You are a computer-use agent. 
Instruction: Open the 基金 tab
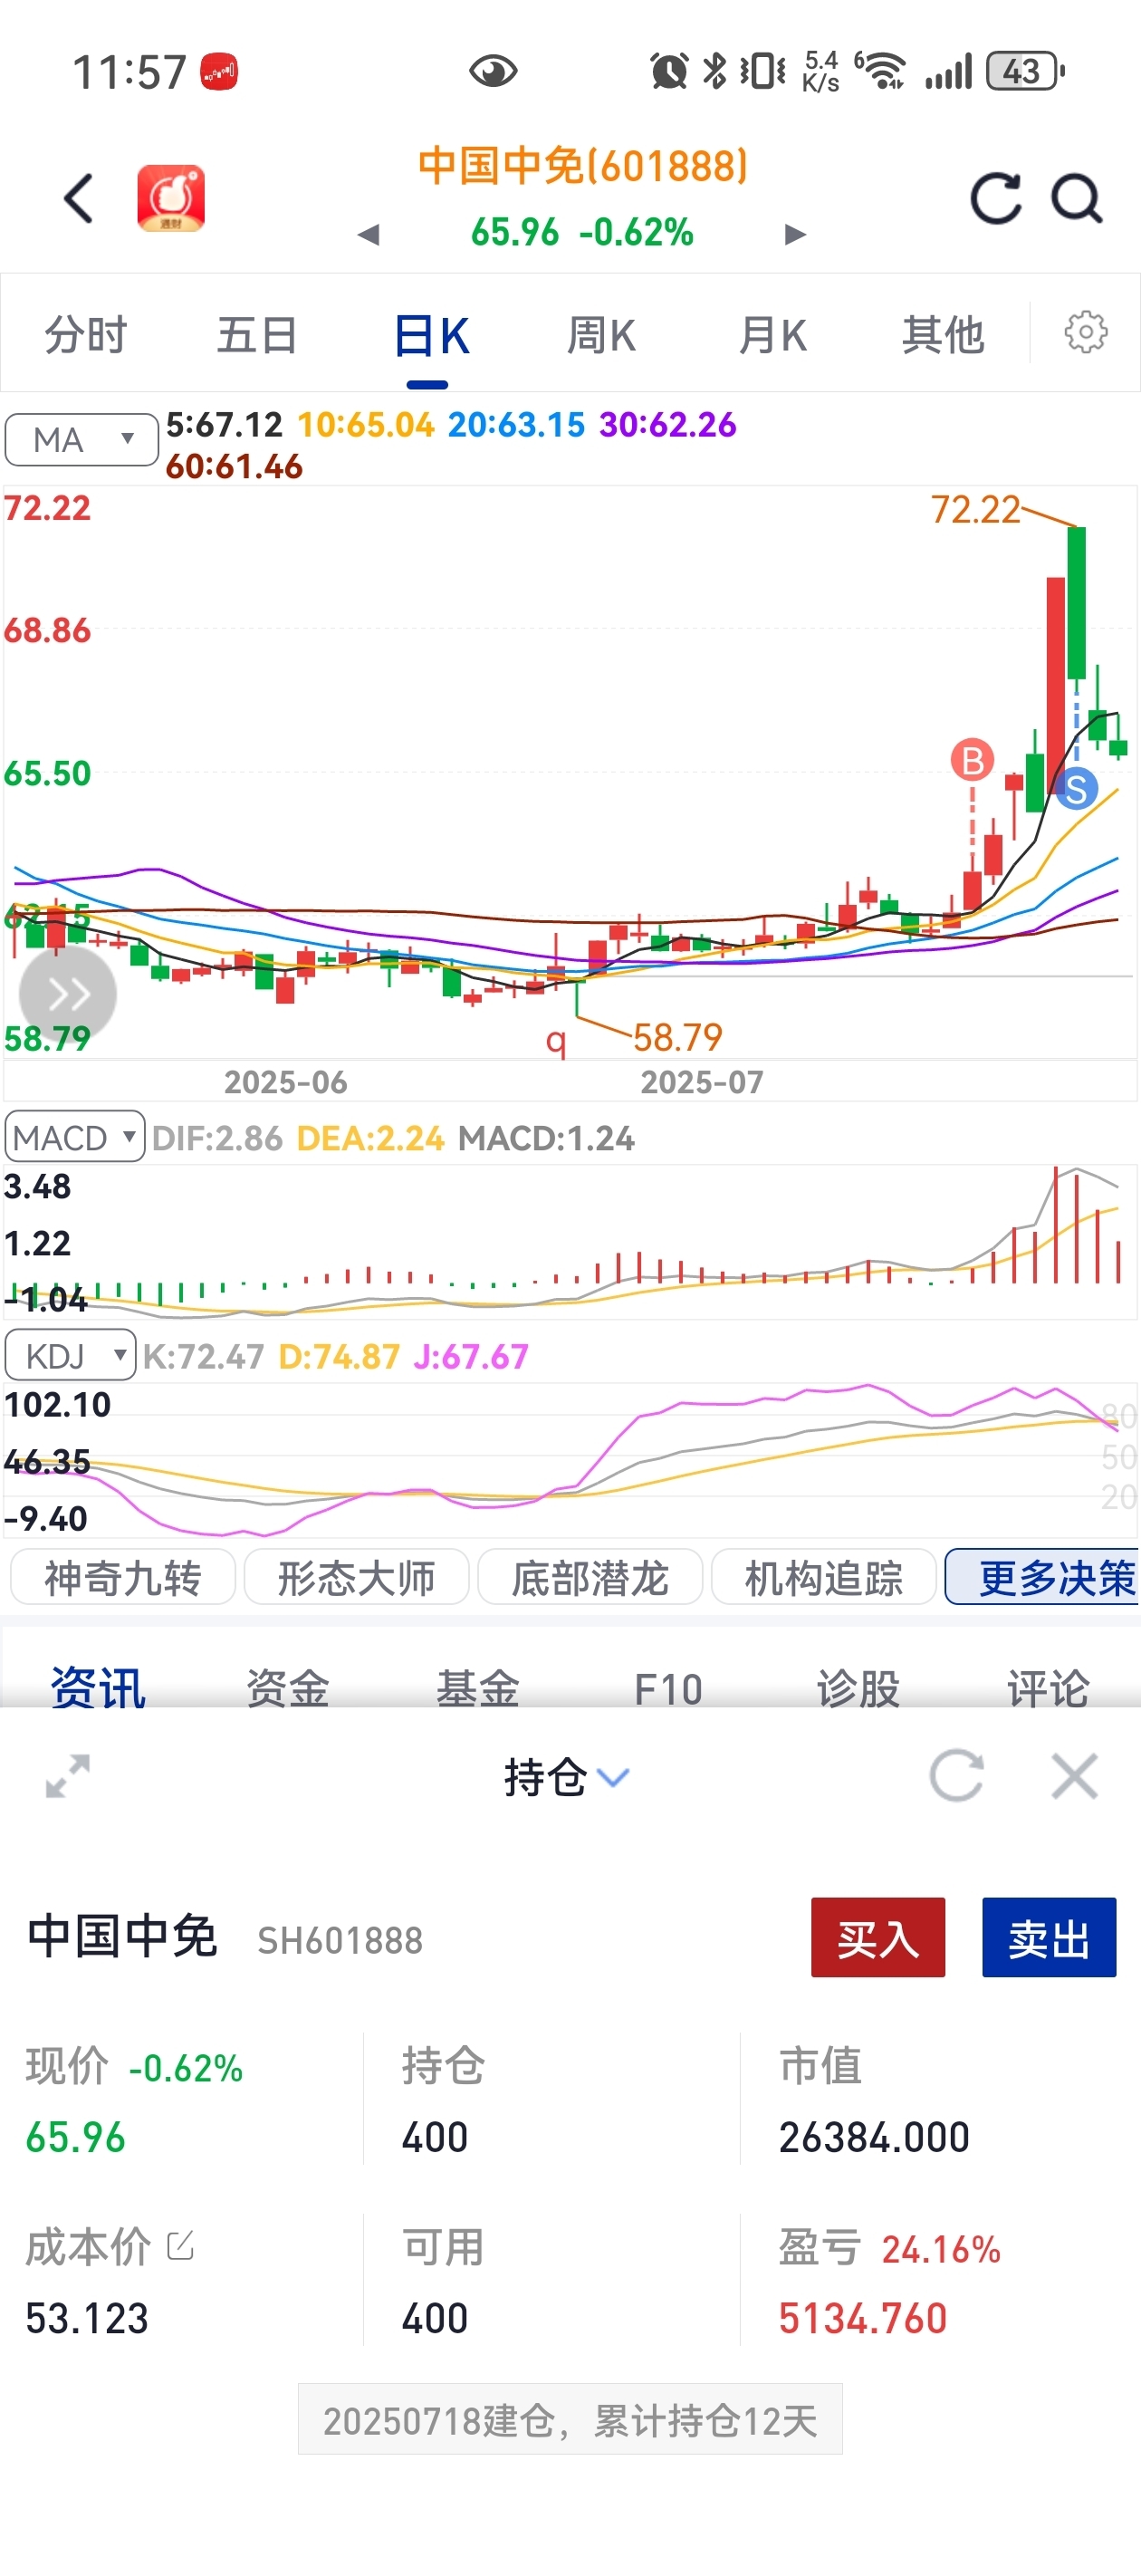[478, 1688]
